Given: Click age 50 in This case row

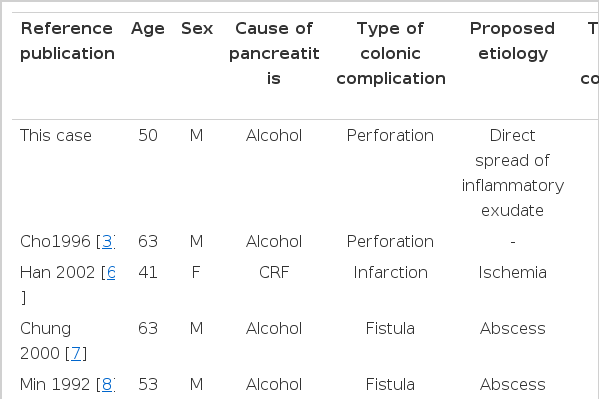Looking at the screenshot, I should [x=148, y=136].
